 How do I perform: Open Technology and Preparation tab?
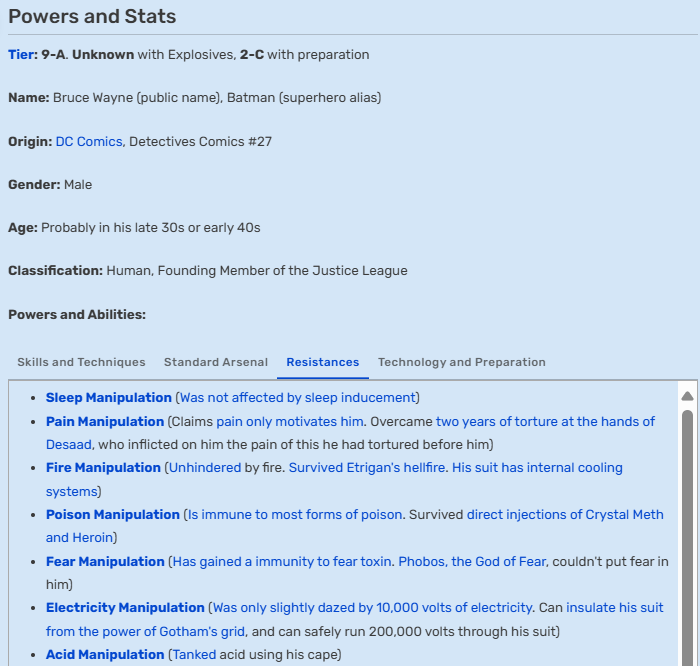(462, 362)
